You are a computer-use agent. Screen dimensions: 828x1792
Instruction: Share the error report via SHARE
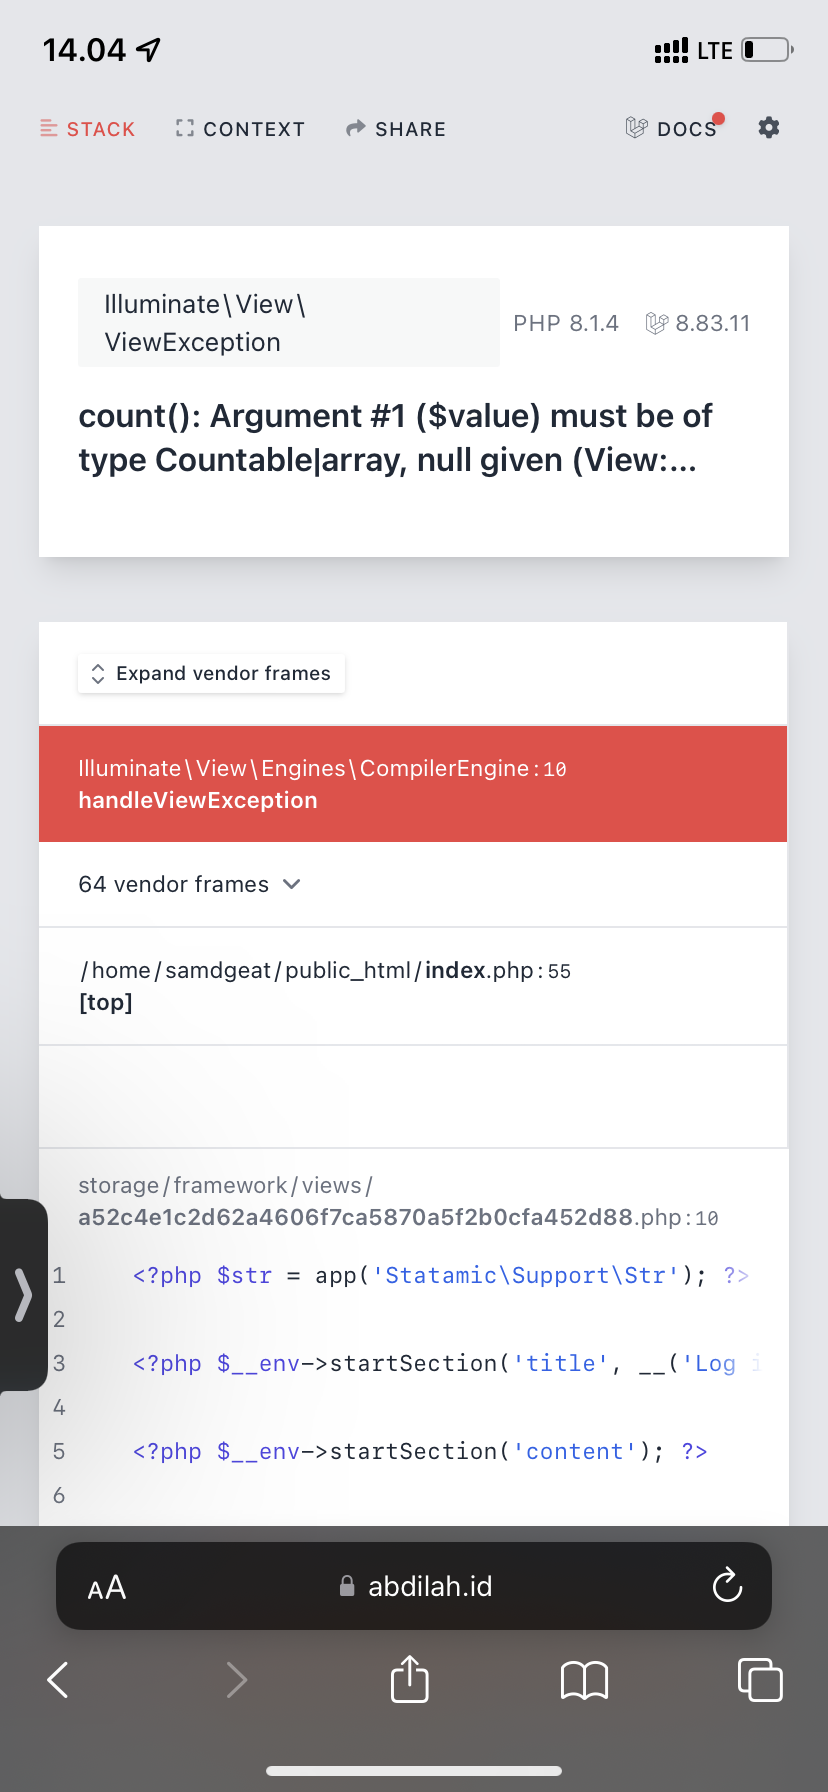[395, 128]
